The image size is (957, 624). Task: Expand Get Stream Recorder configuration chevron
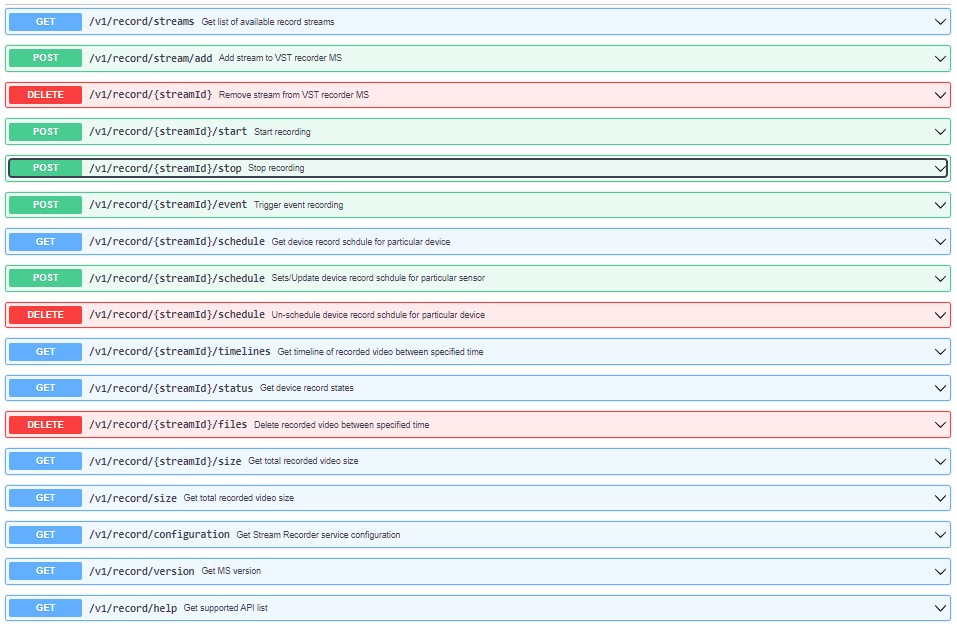tap(940, 535)
